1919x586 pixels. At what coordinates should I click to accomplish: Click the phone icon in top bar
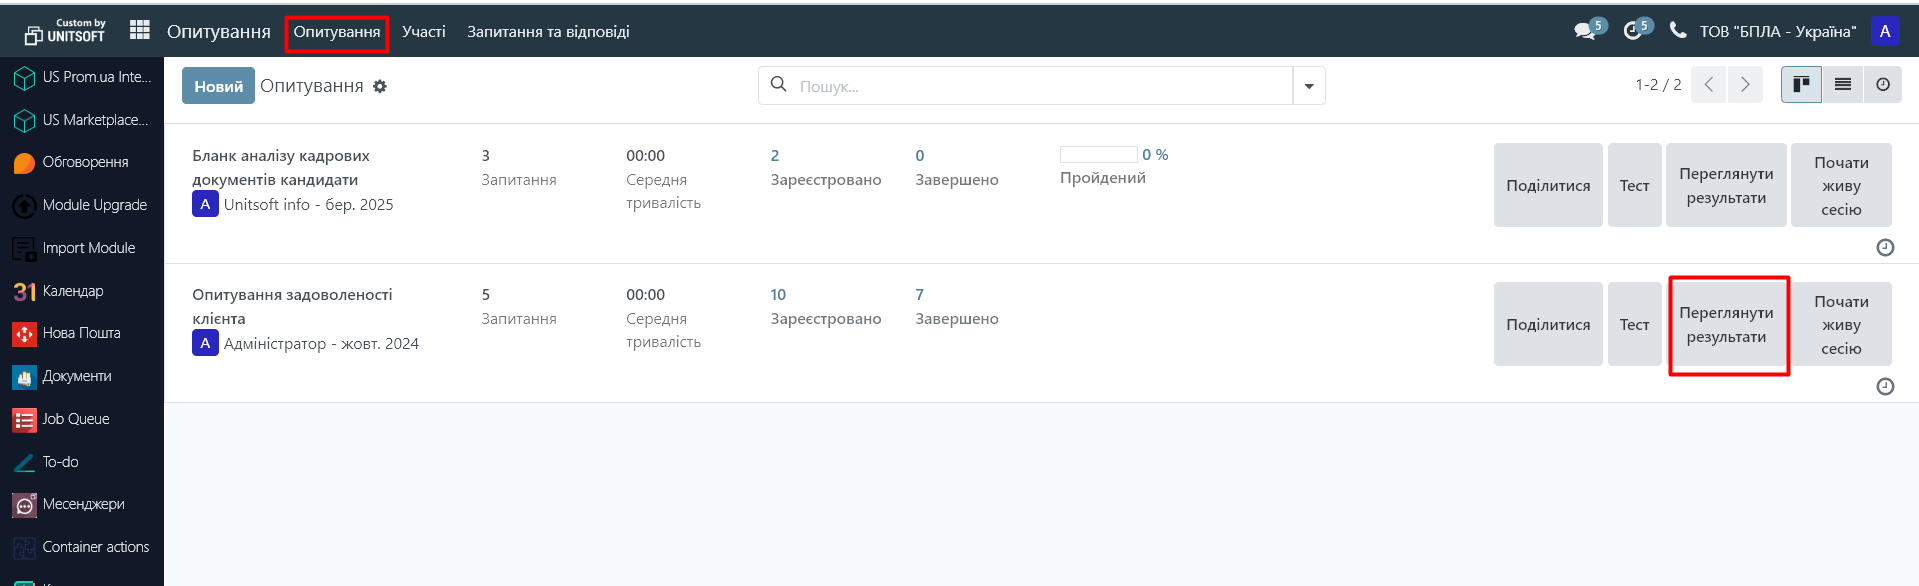1678,30
